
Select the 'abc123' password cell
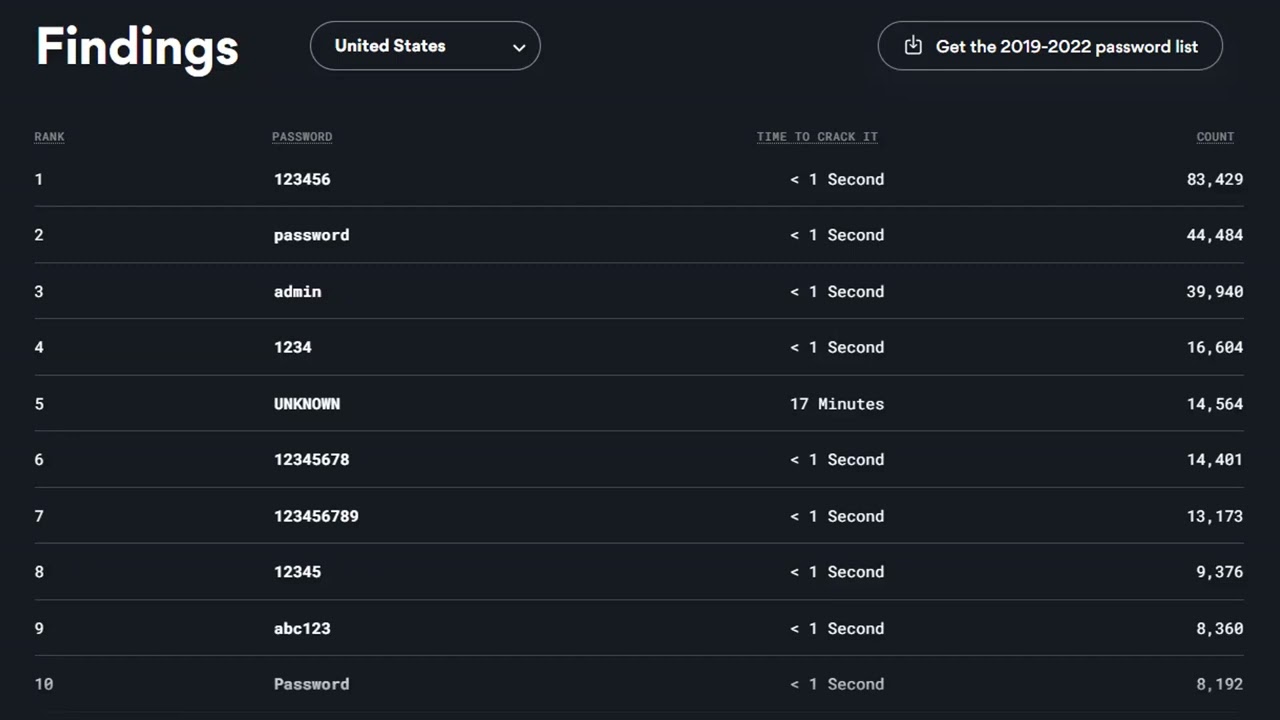pyautogui.click(x=302, y=629)
